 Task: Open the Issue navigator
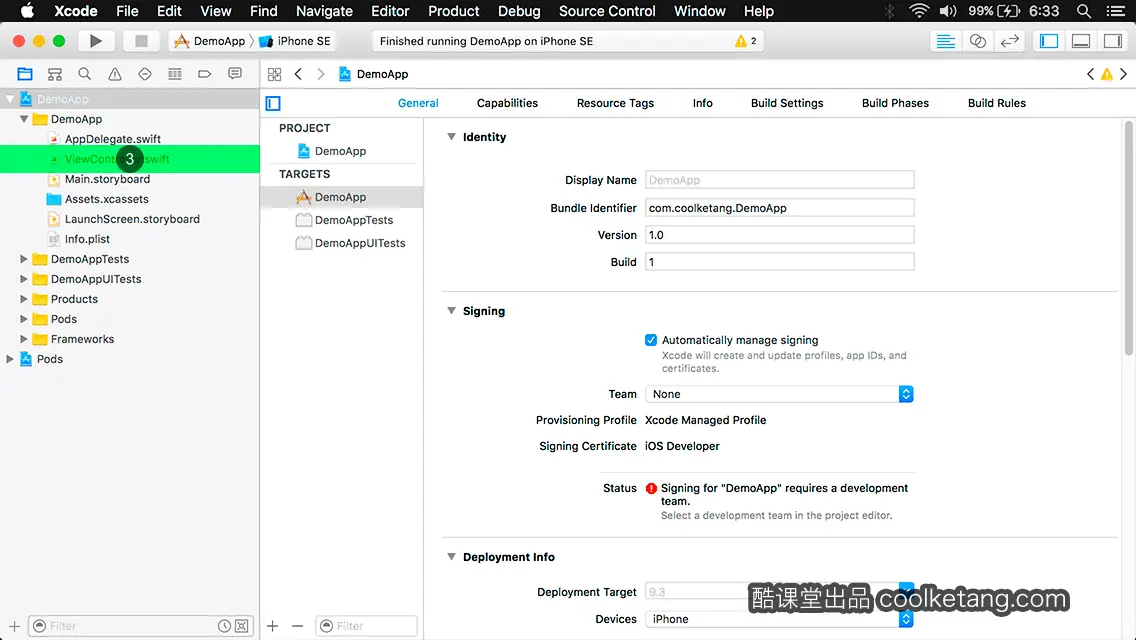[x=114, y=74]
